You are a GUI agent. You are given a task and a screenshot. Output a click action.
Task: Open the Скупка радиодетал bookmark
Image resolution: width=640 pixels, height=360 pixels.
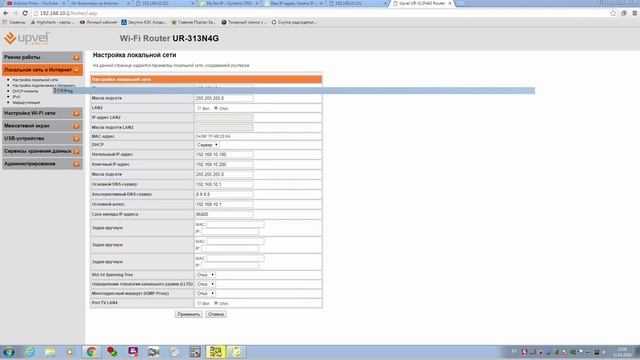(294, 22)
